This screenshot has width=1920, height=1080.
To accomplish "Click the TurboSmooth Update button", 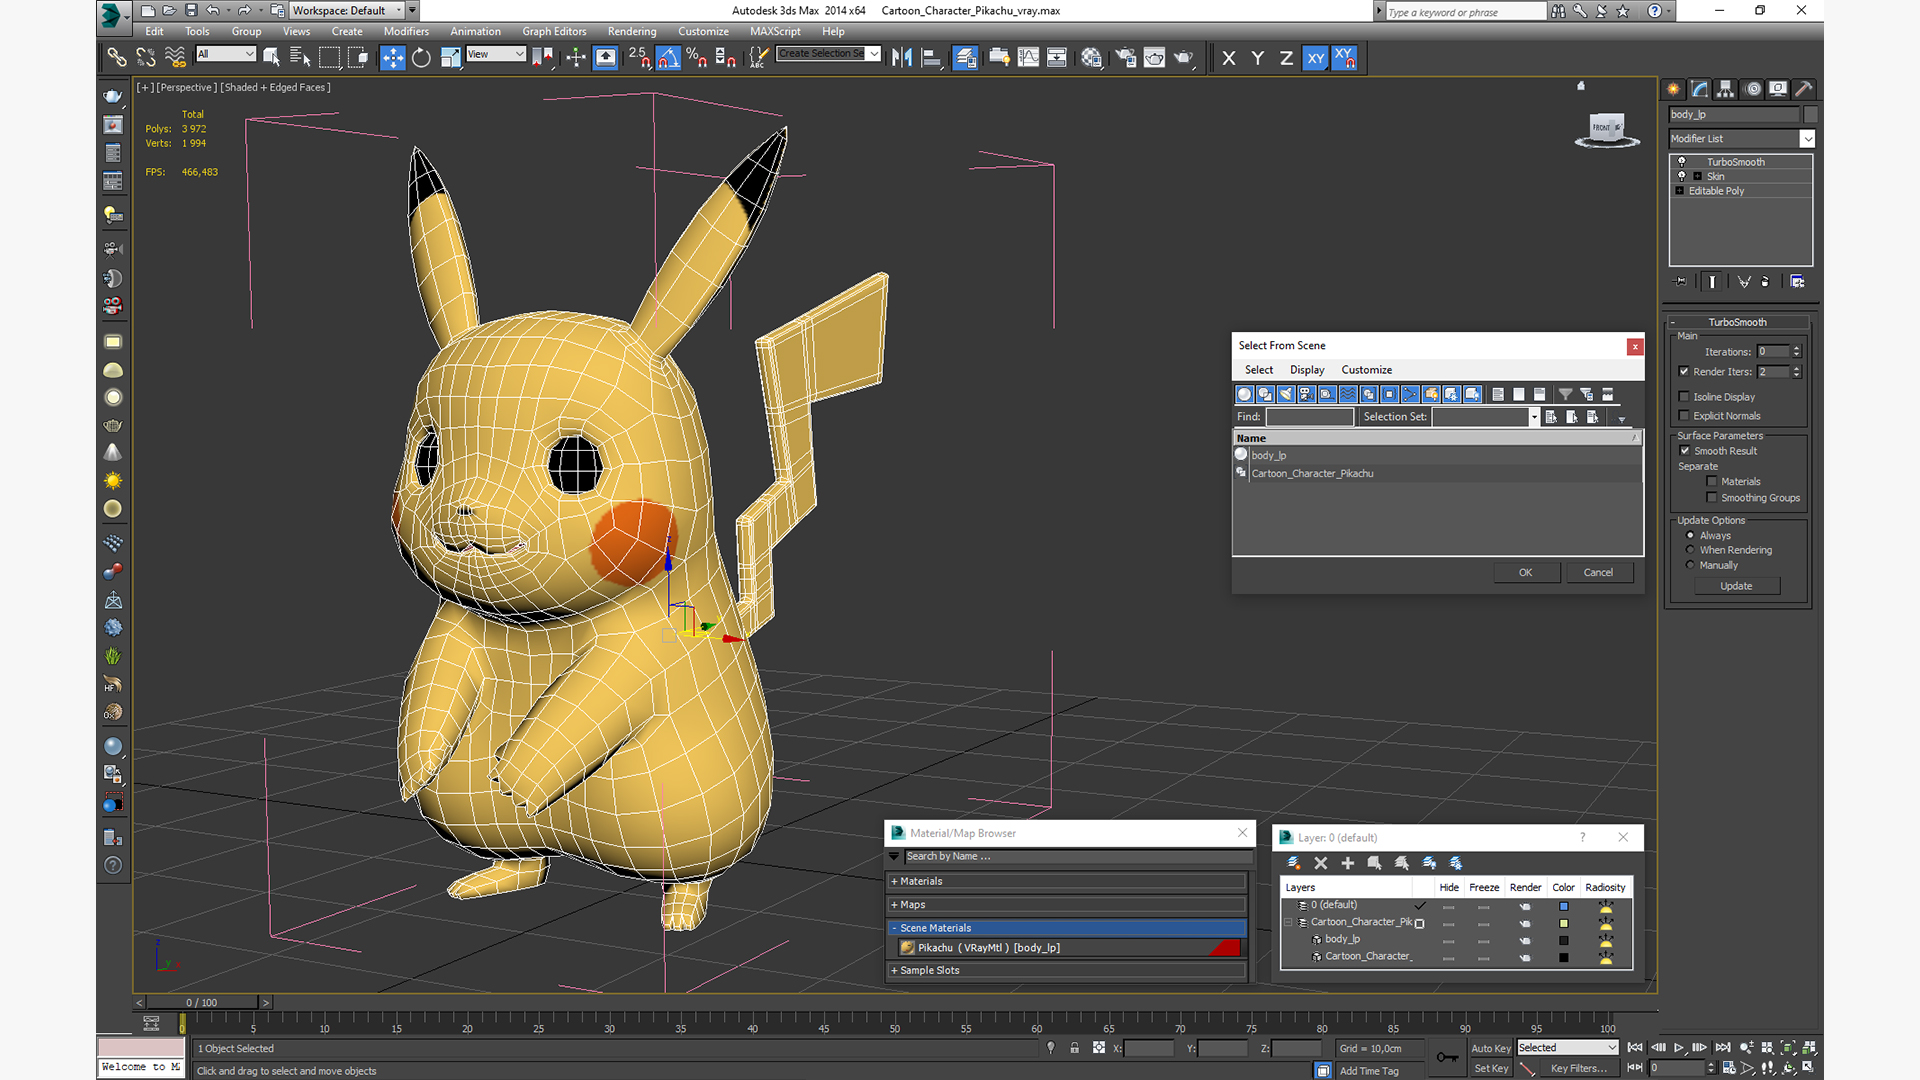I will tap(1736, 586).
